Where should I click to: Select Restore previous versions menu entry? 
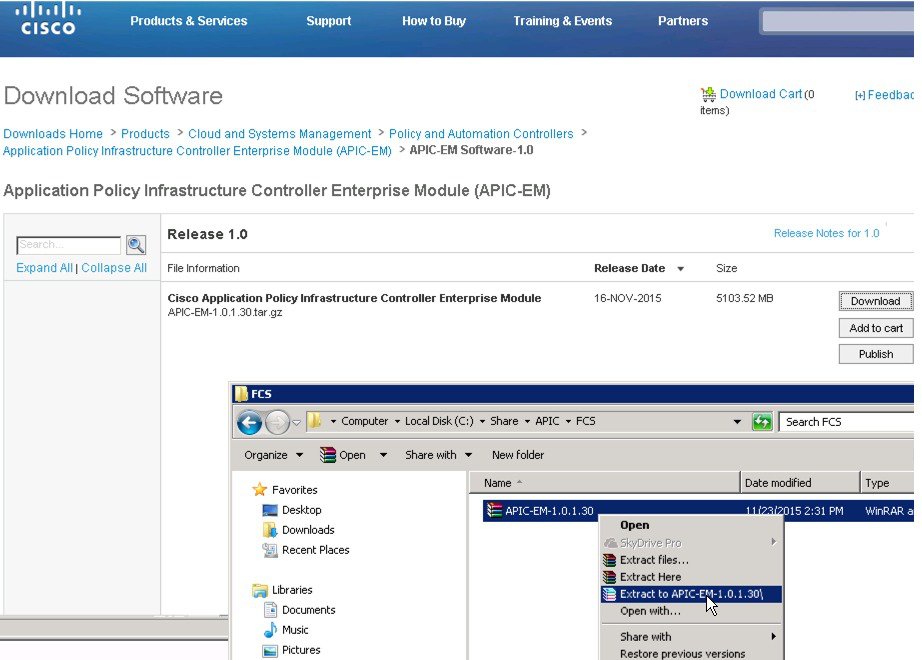pyautogui.click(x=683, y=654)
